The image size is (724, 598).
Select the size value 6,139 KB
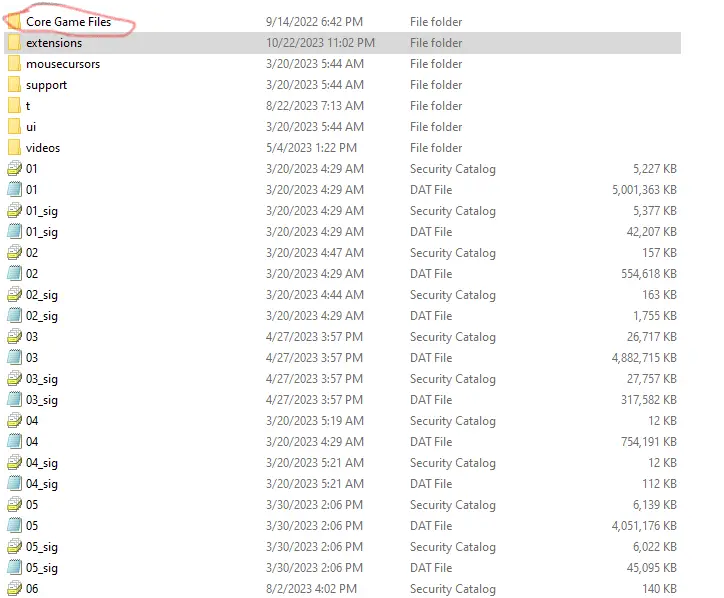pos(654,505)
